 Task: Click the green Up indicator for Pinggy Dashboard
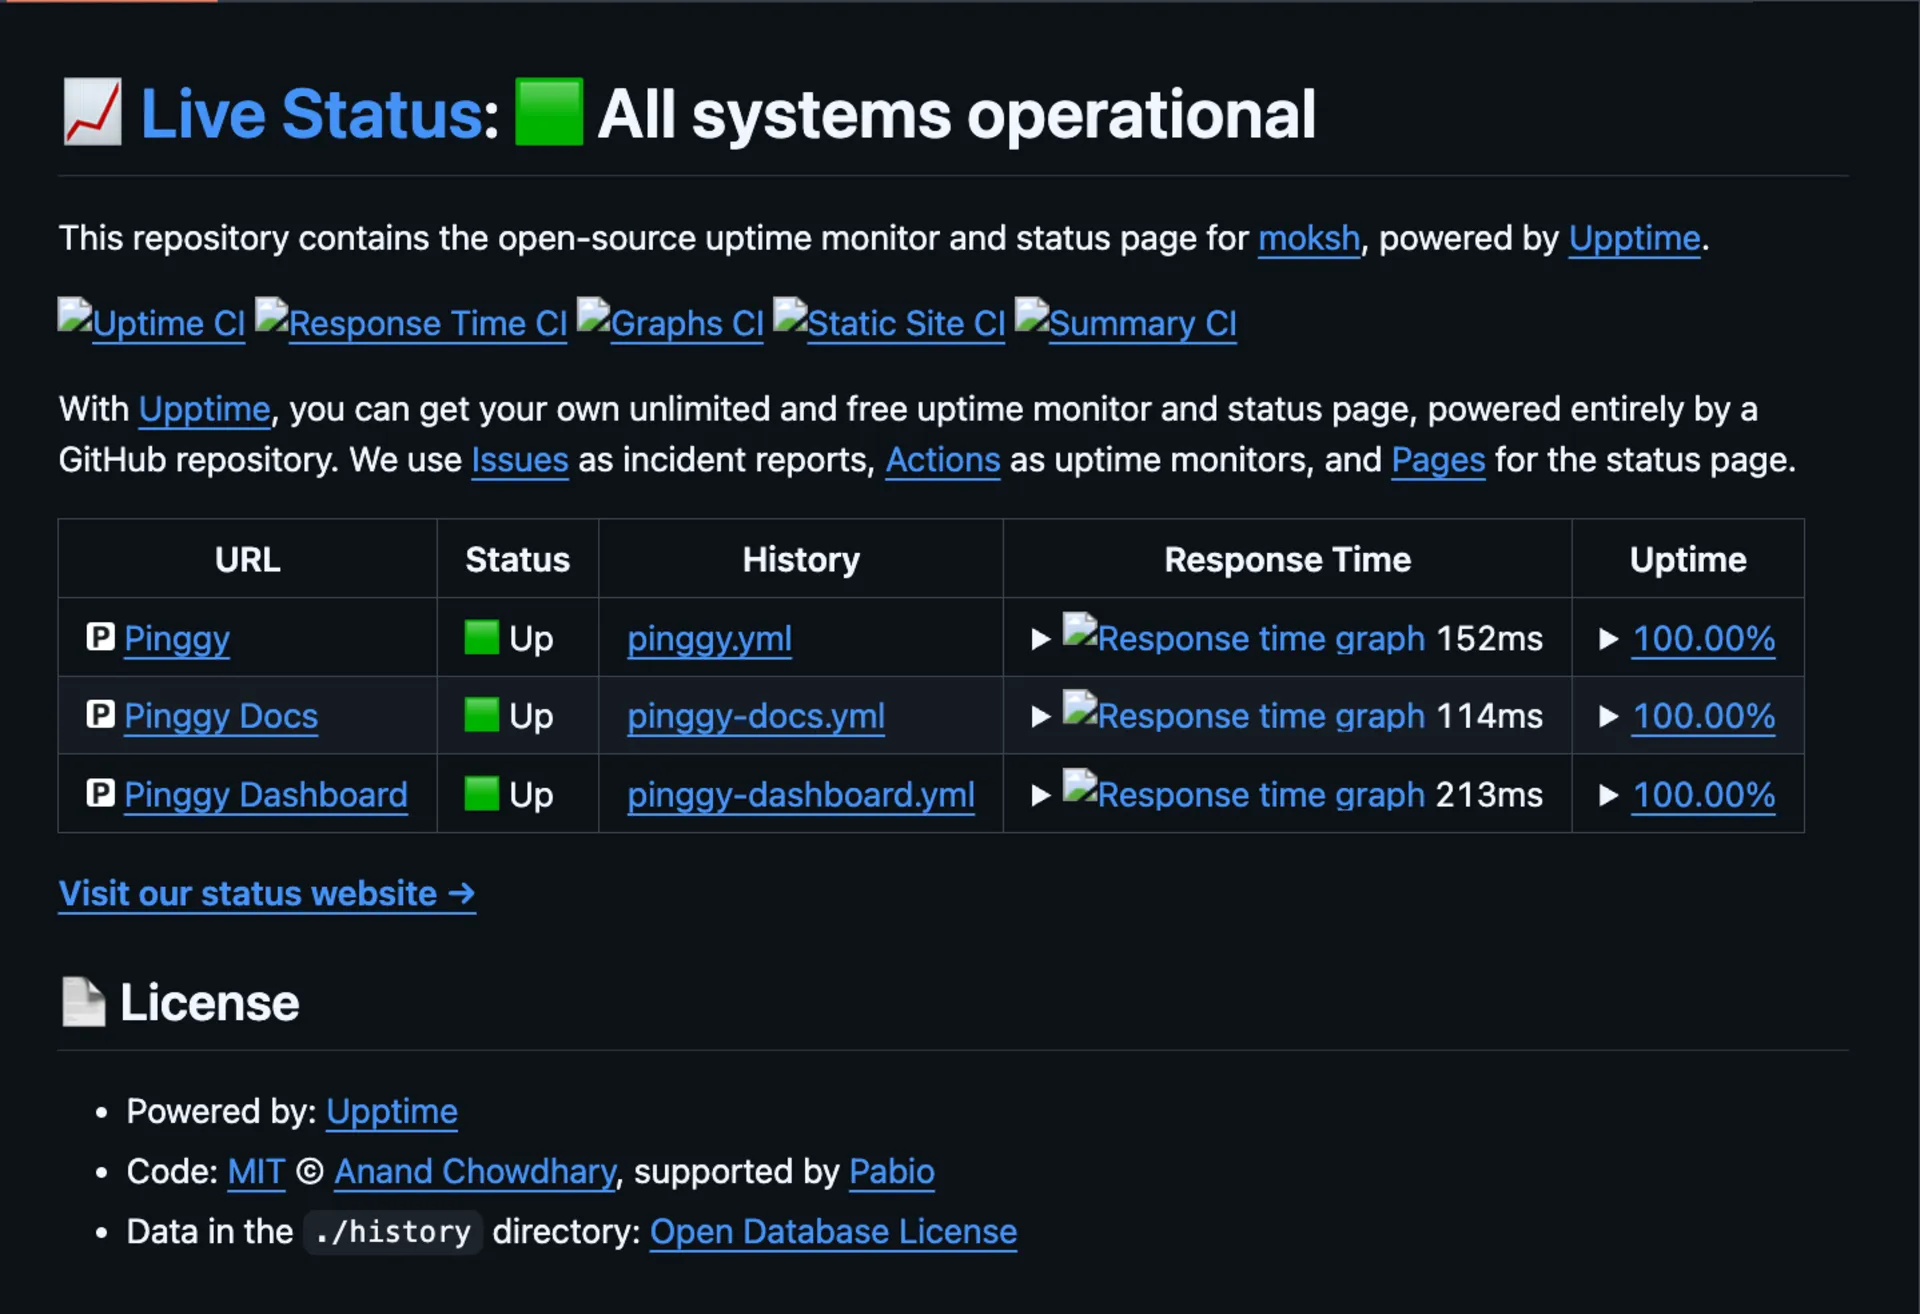(483, 793)
